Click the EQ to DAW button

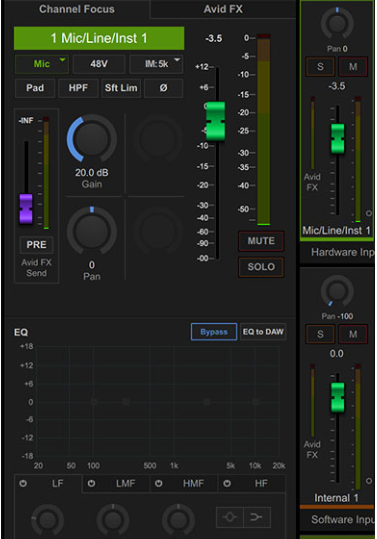pyautogui.click(x=263, y=332)
